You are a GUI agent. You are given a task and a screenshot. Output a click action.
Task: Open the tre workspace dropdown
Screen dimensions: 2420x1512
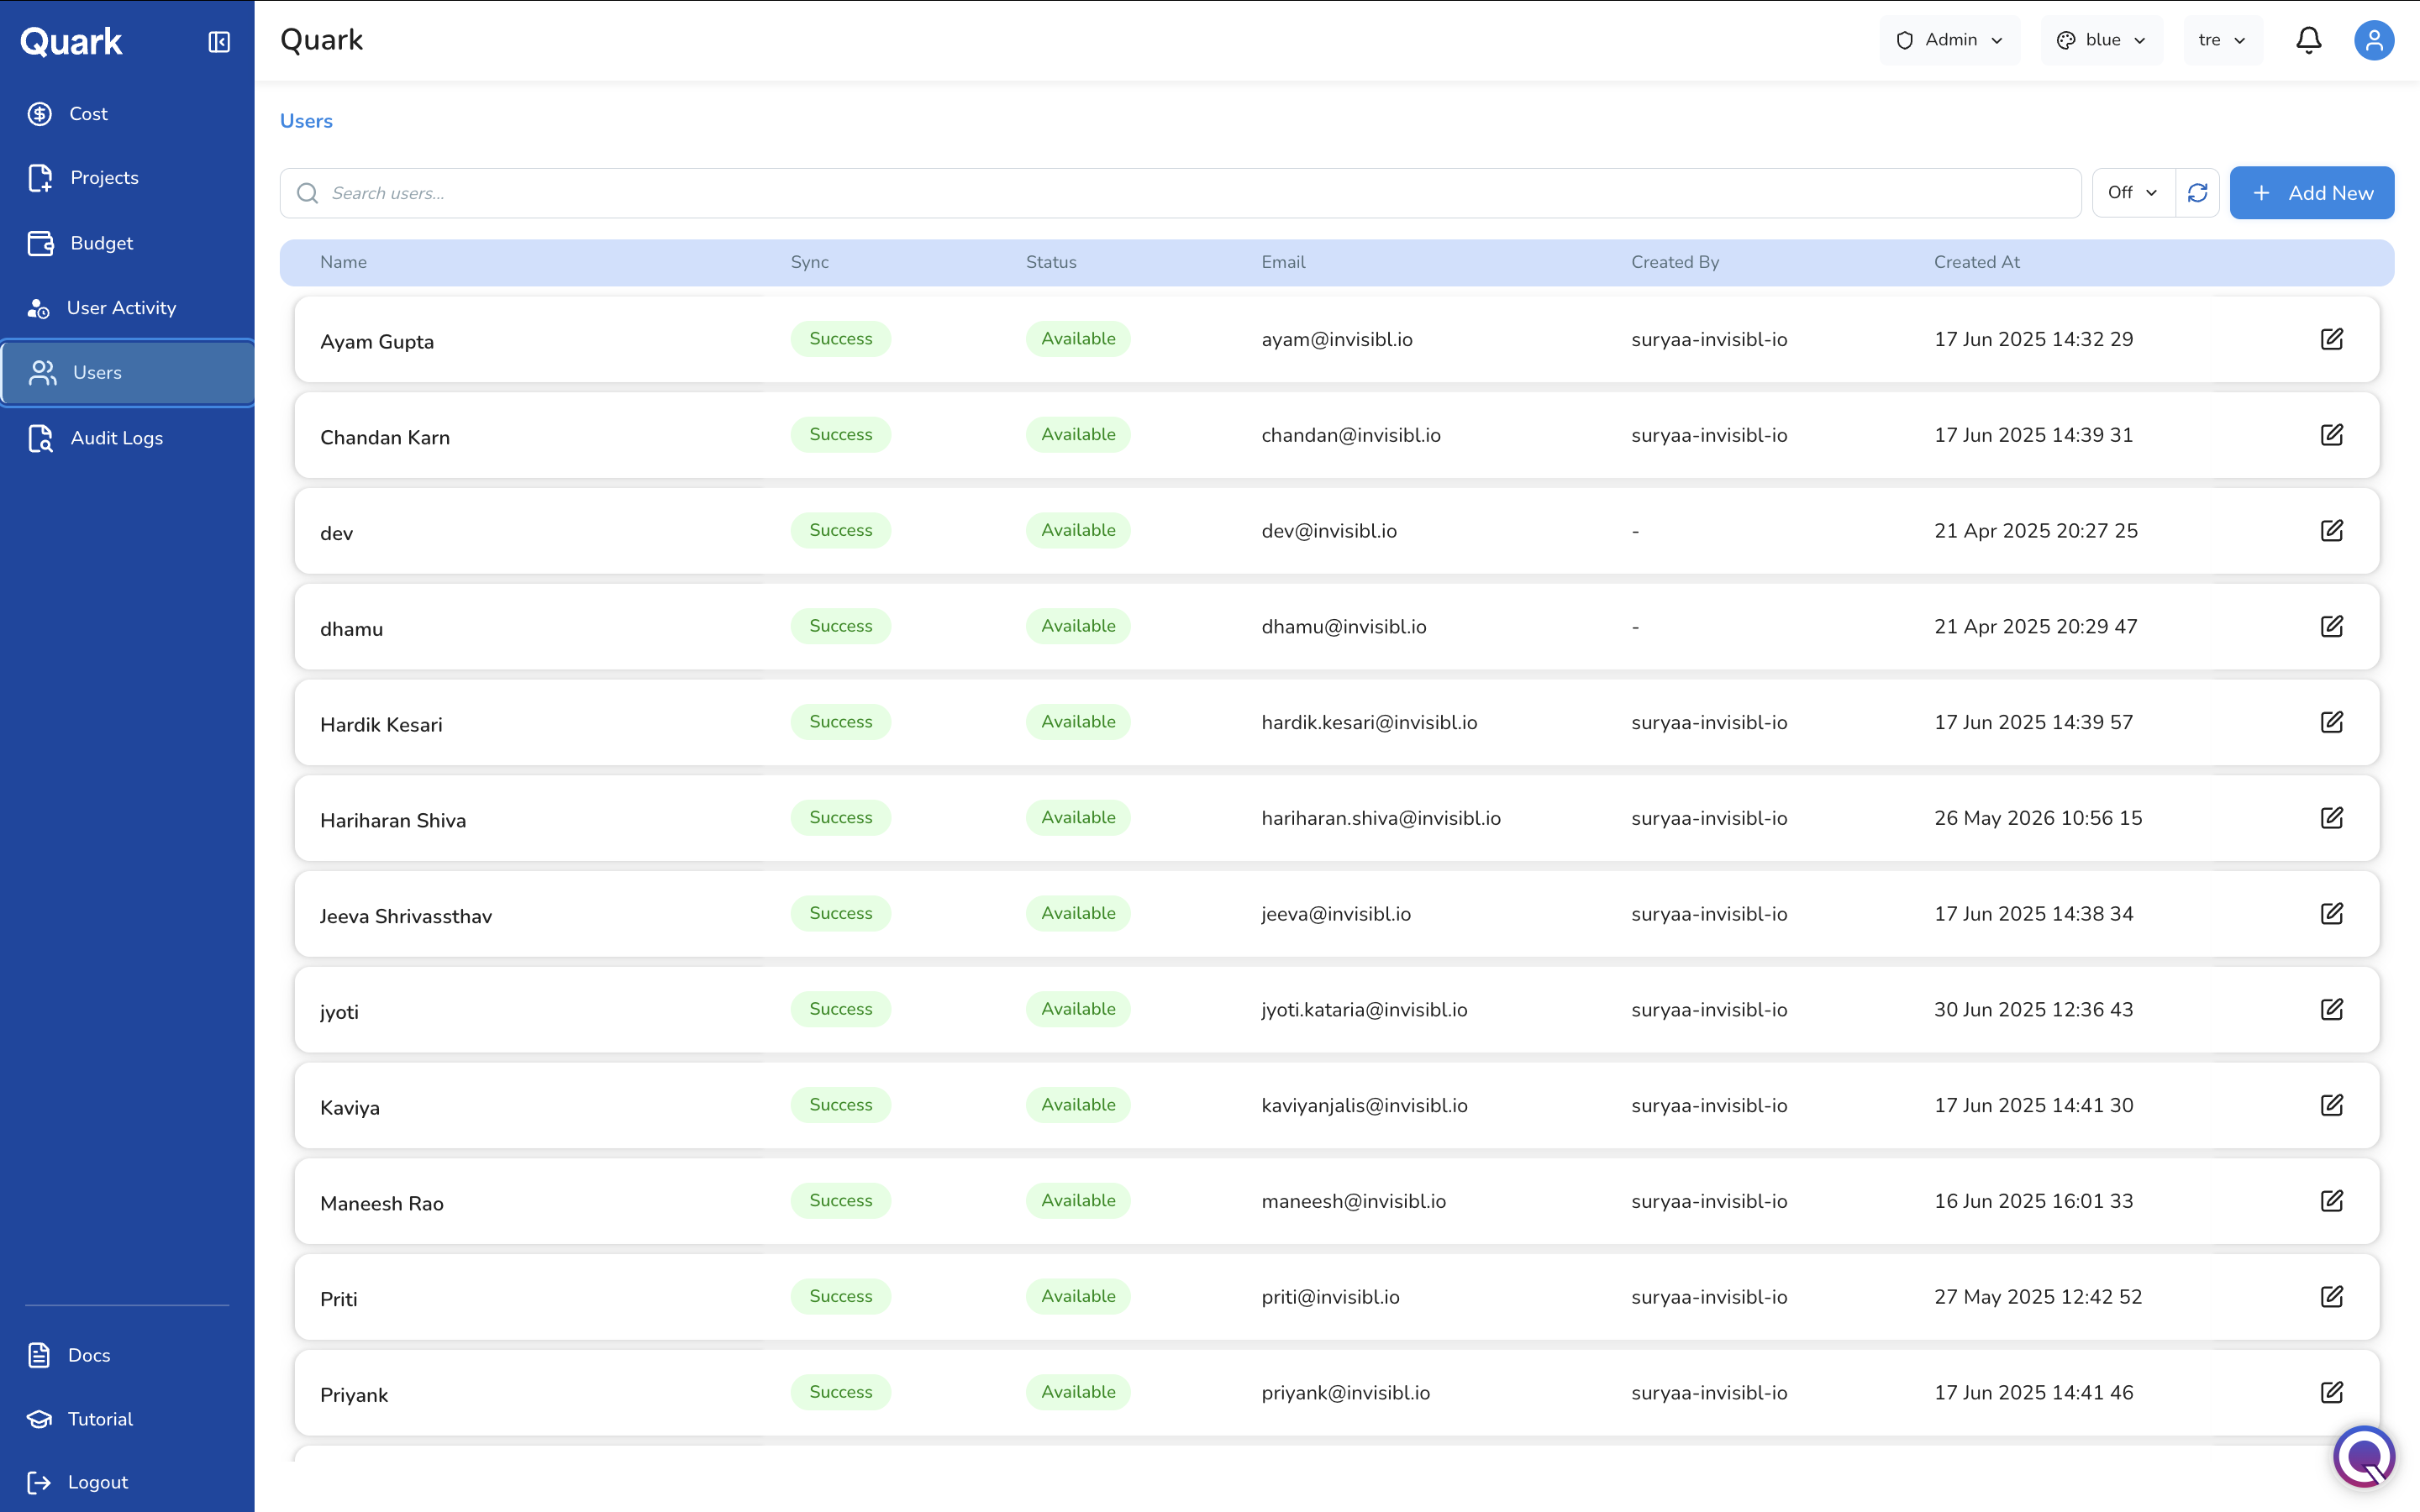(x=2222, y=40)
